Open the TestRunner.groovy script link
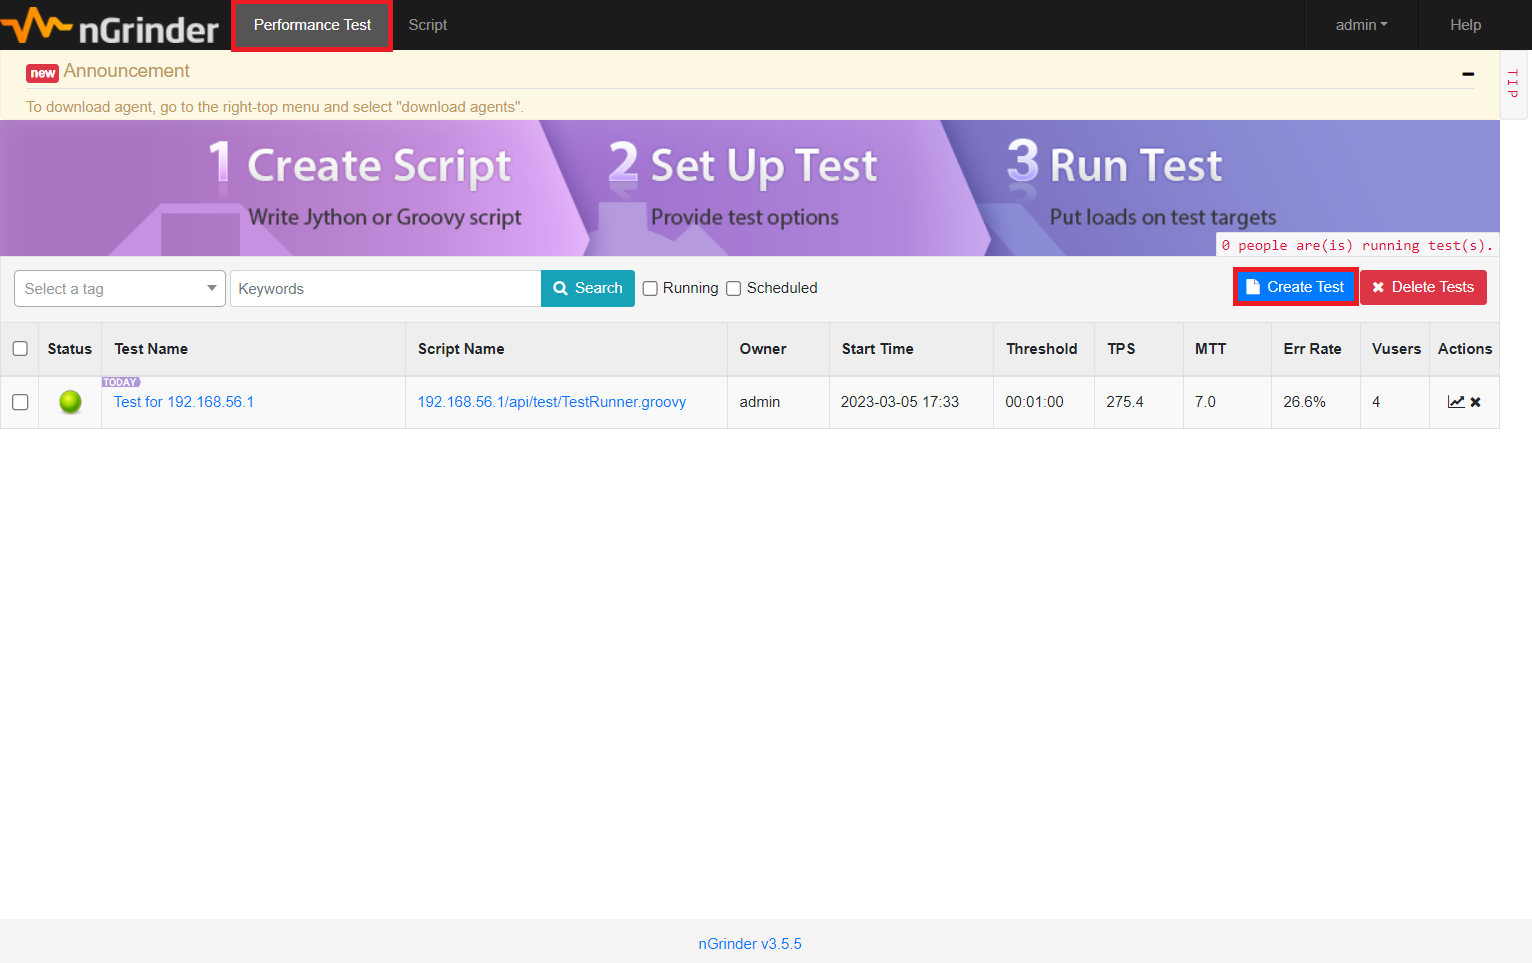Image resolution: width=1532 pixels, height=963 pixels. [x=552, y=402]
